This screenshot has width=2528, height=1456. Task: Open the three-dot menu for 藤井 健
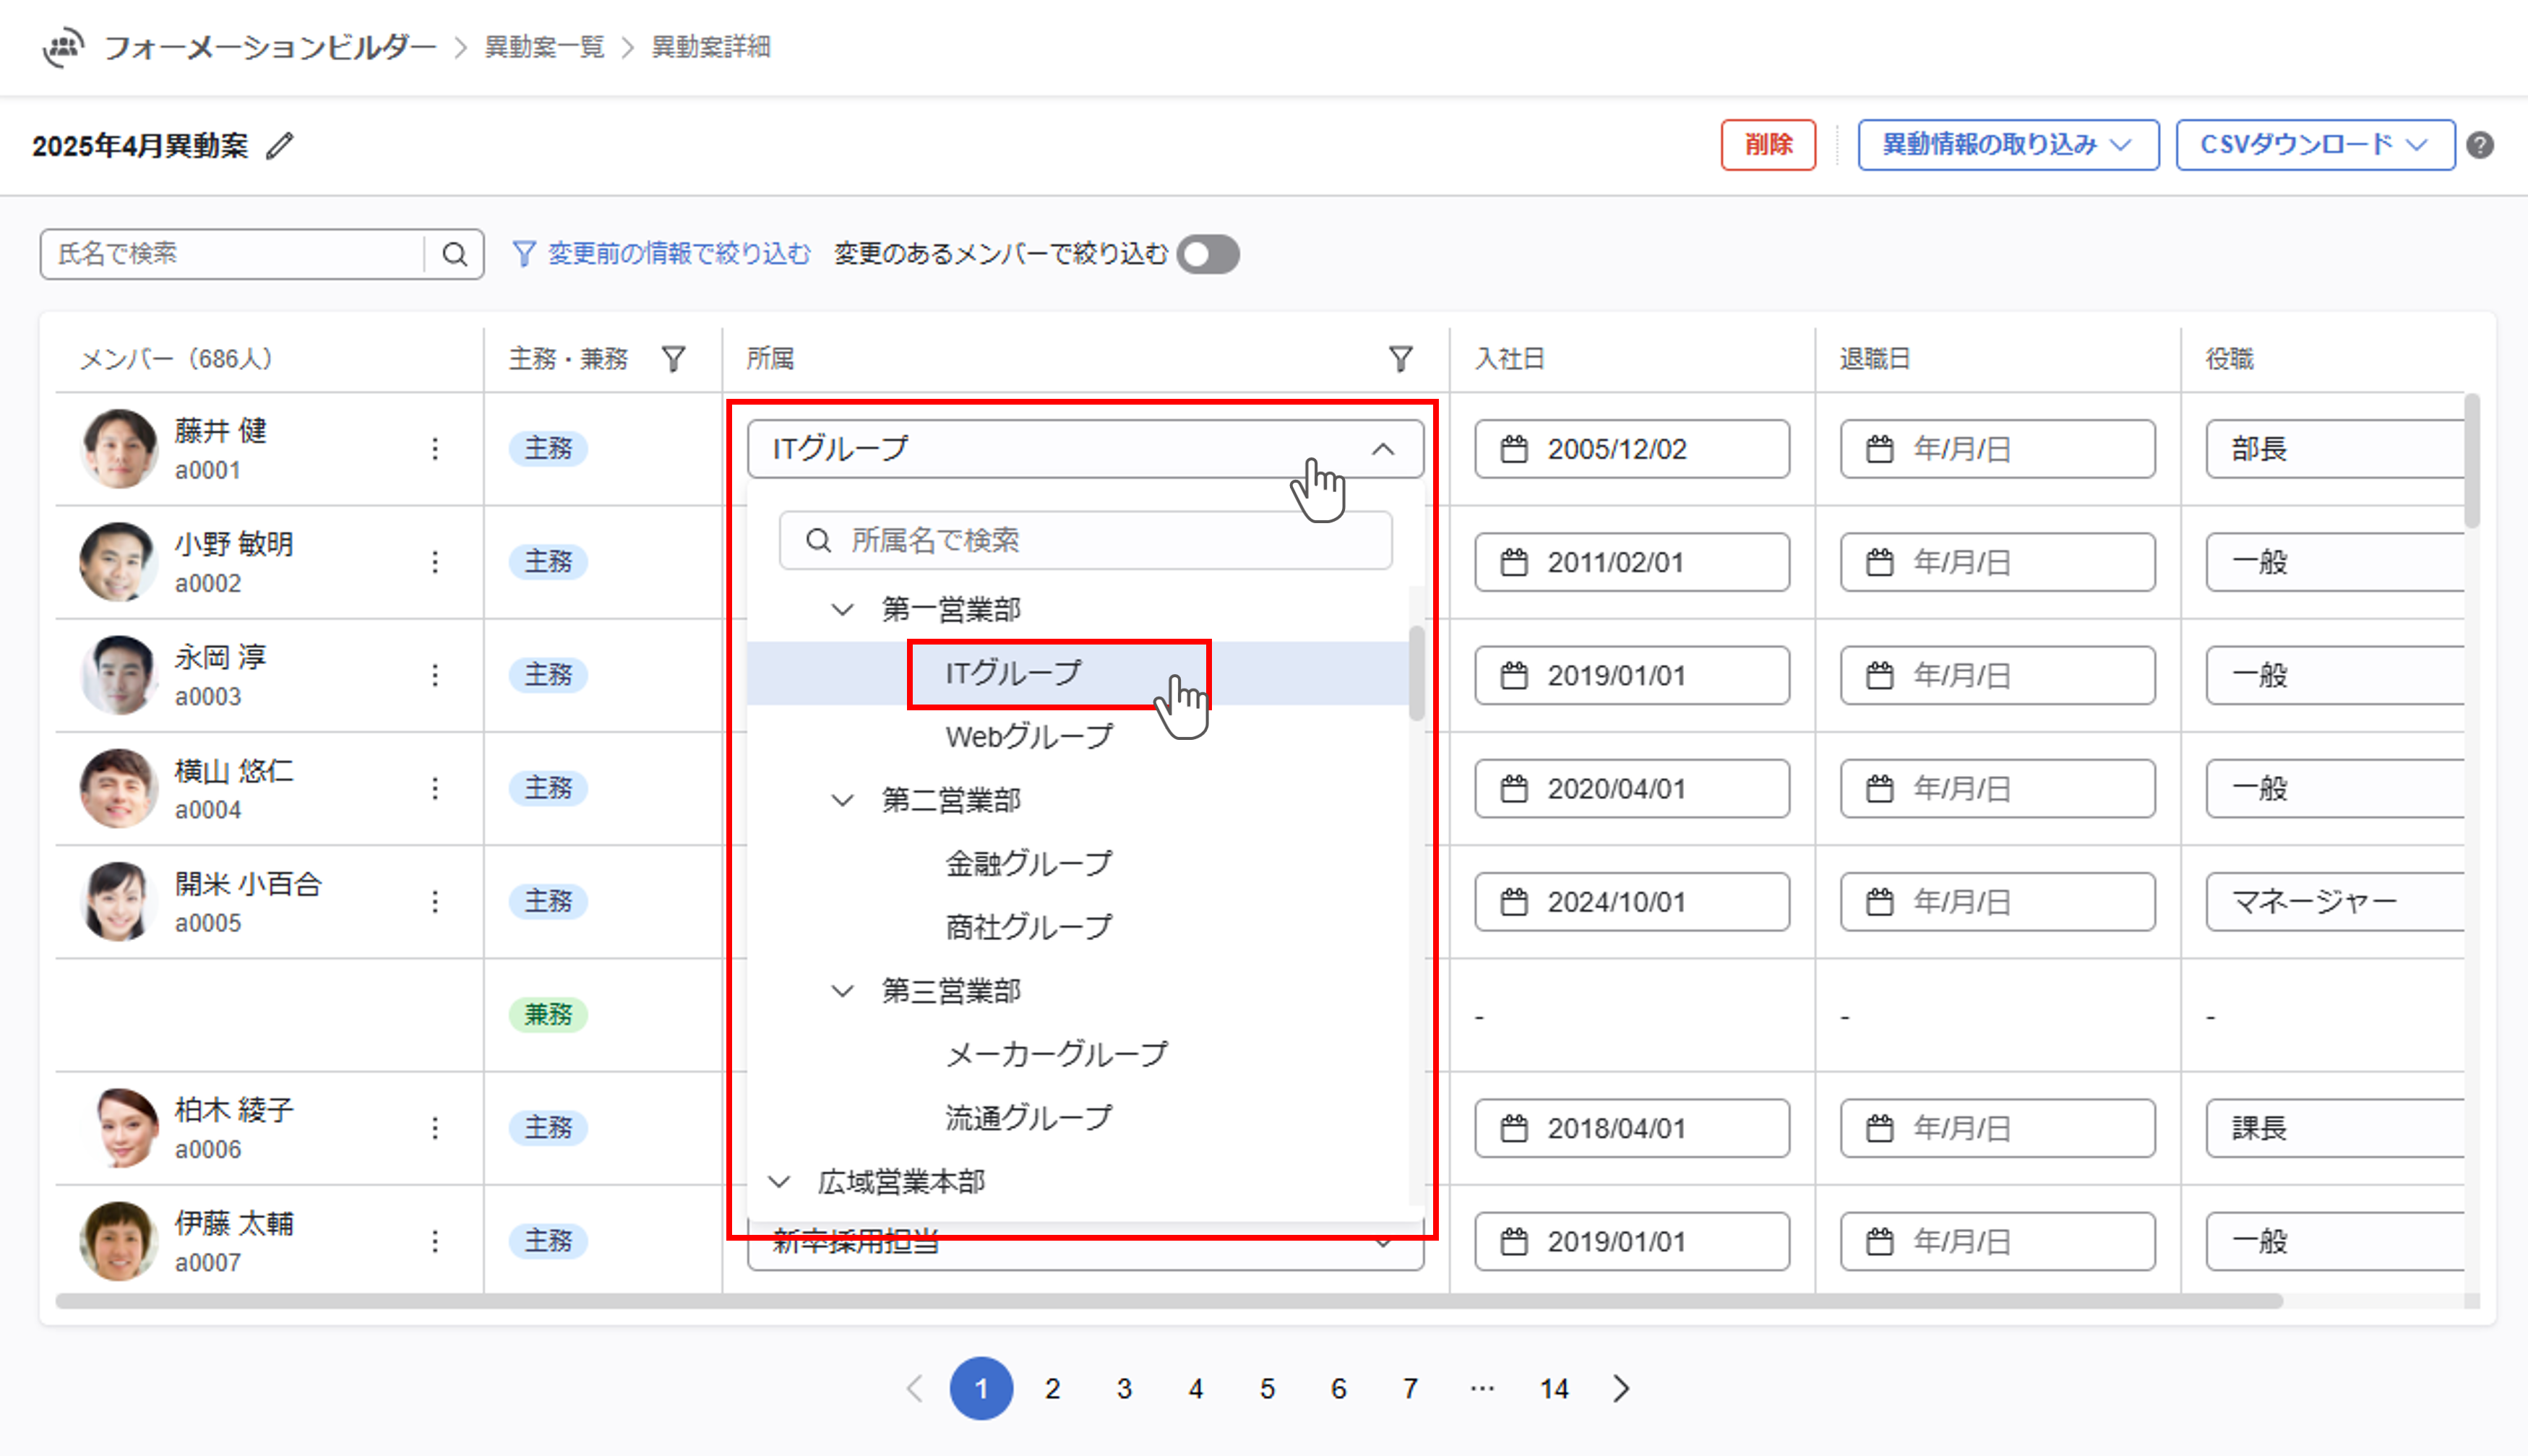click(435, 449)
